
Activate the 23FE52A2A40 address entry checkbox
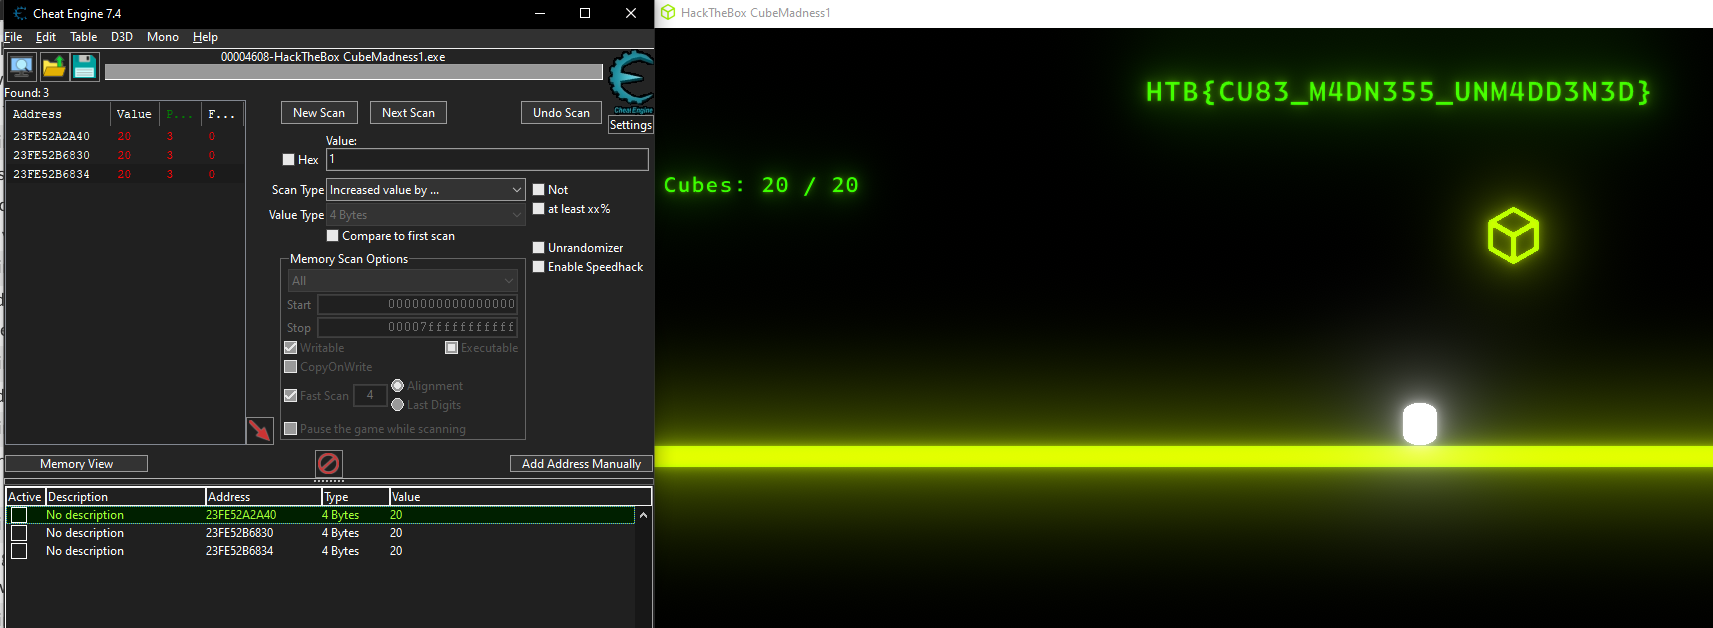coord(19,515)
